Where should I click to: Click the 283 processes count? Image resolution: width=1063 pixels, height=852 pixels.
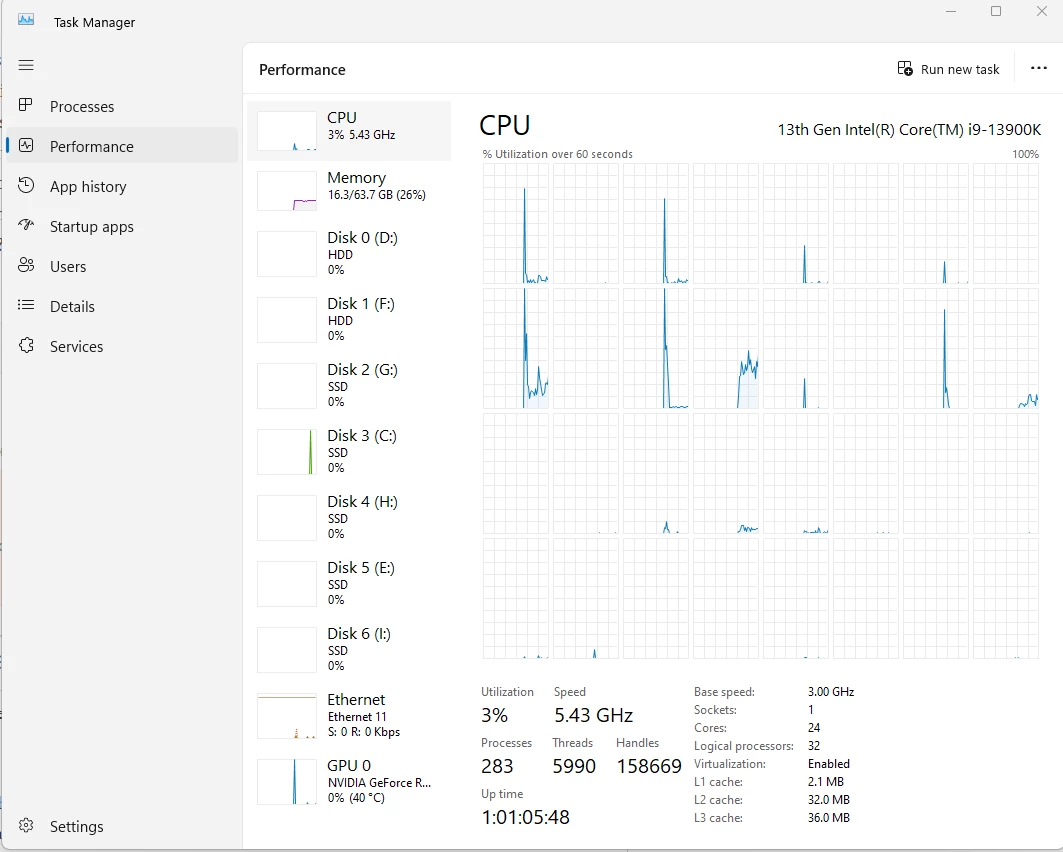497,766
